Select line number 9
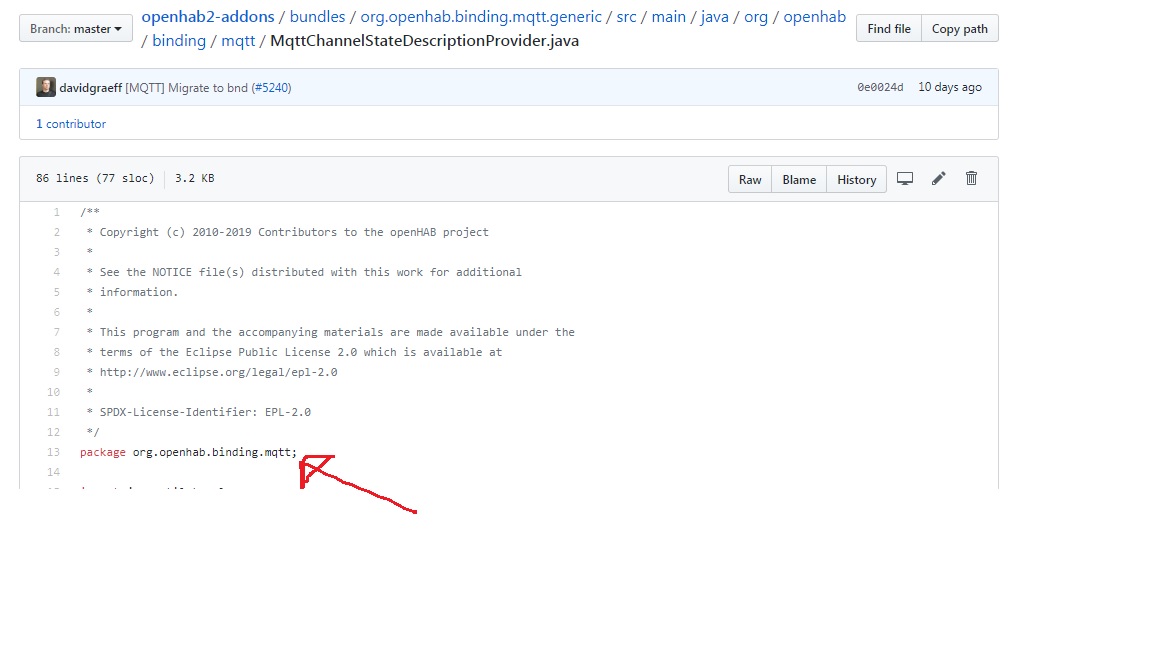The image size is (1152, 648). click(x=57, y=372)
